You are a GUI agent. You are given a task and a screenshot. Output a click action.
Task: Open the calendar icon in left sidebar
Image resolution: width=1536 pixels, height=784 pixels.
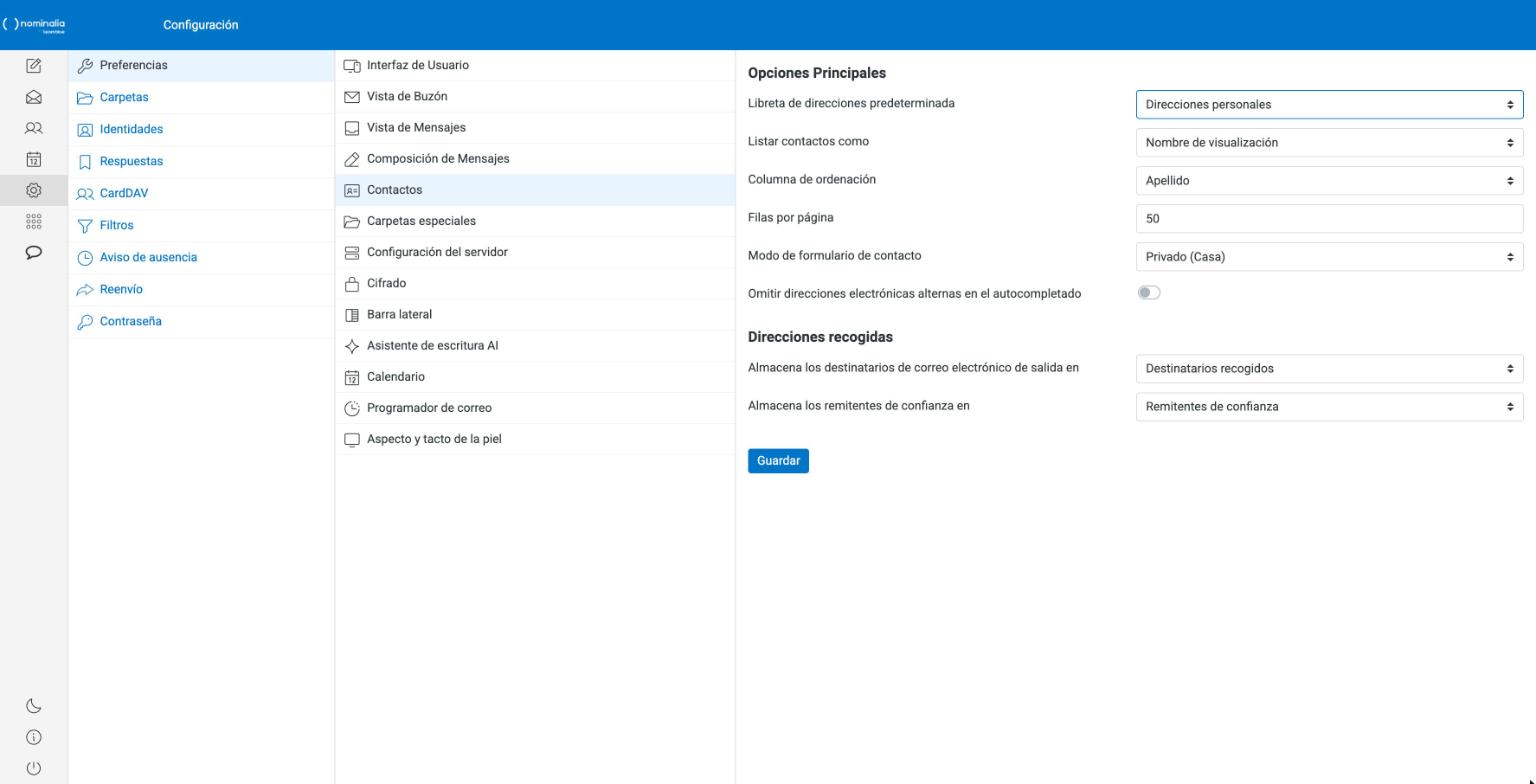coord(33,159)
